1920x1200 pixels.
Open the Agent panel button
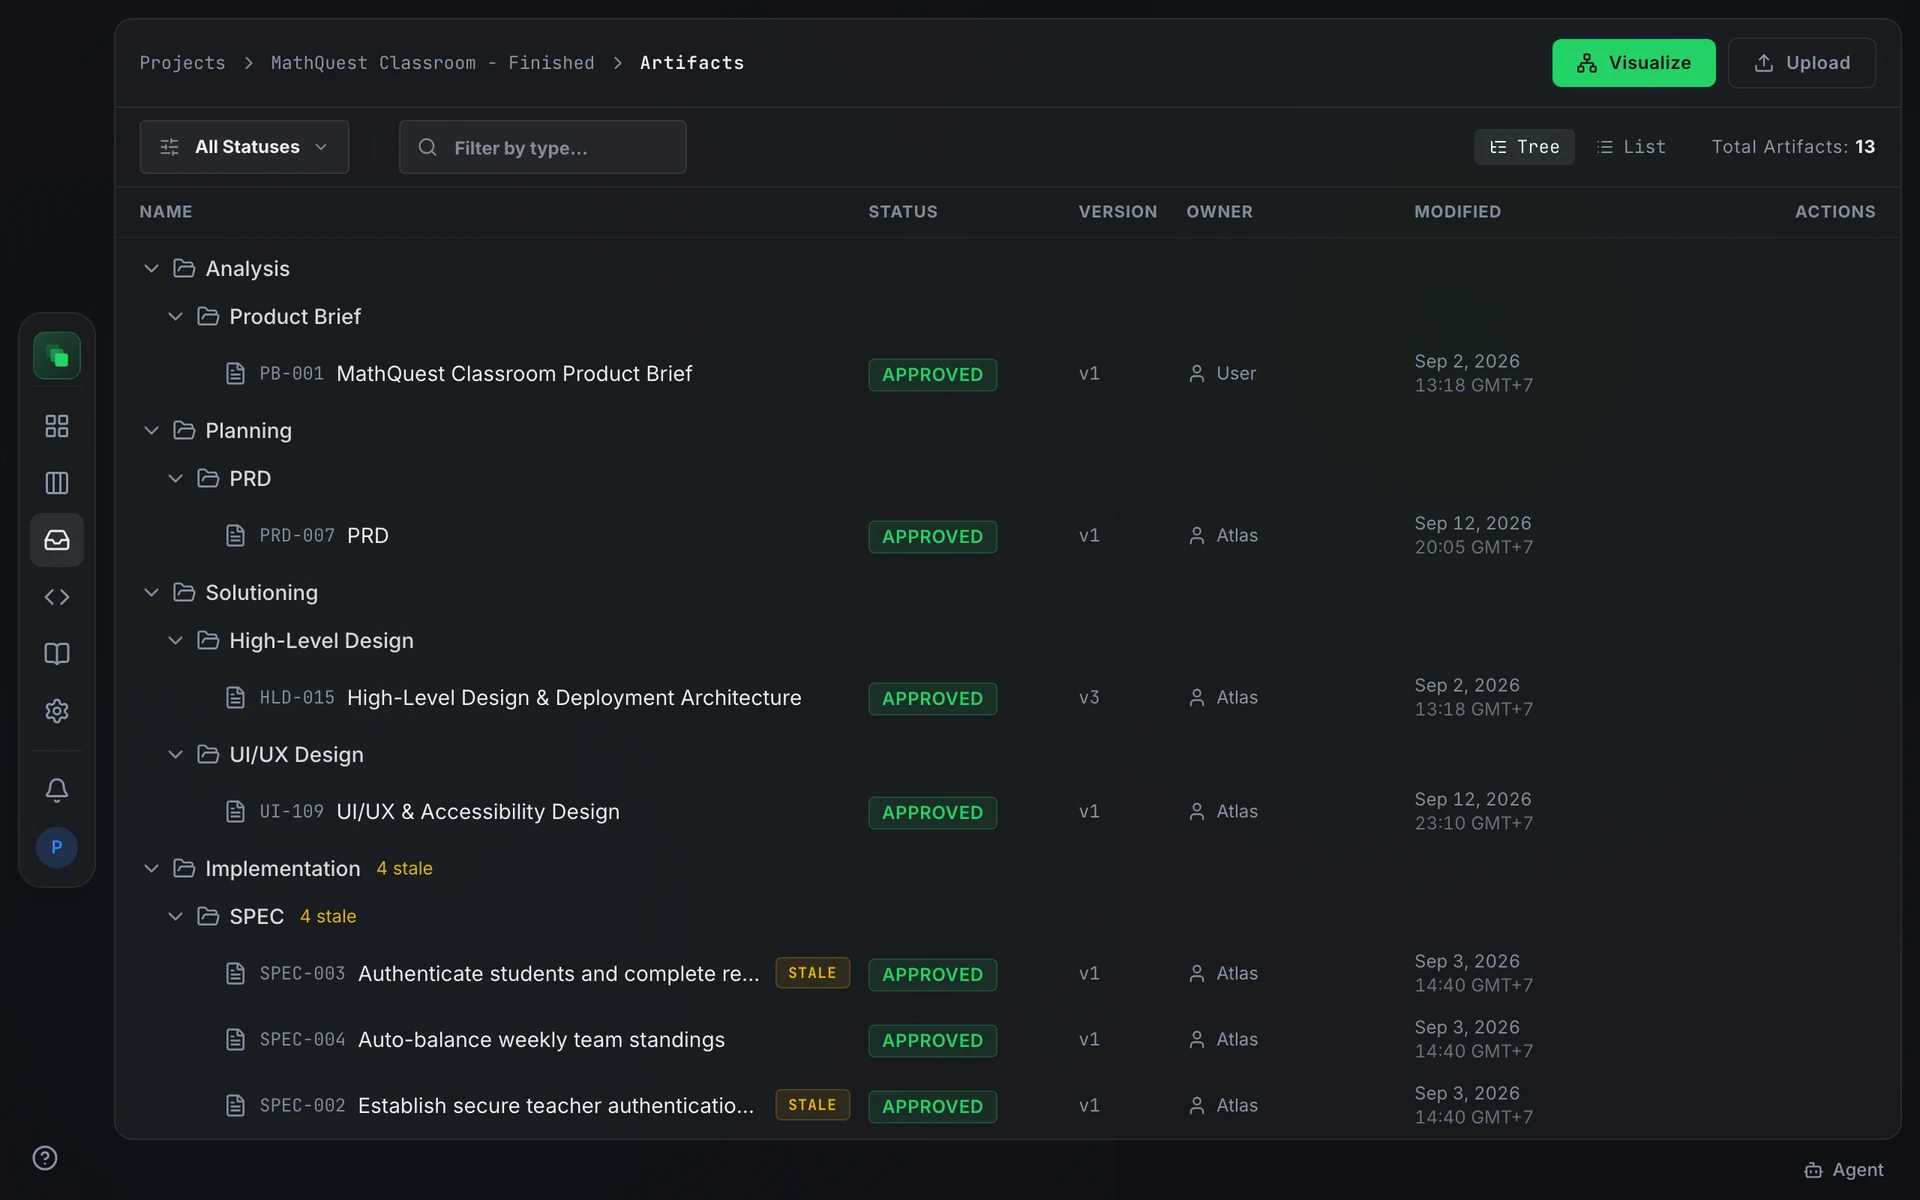point(1844,1170)
